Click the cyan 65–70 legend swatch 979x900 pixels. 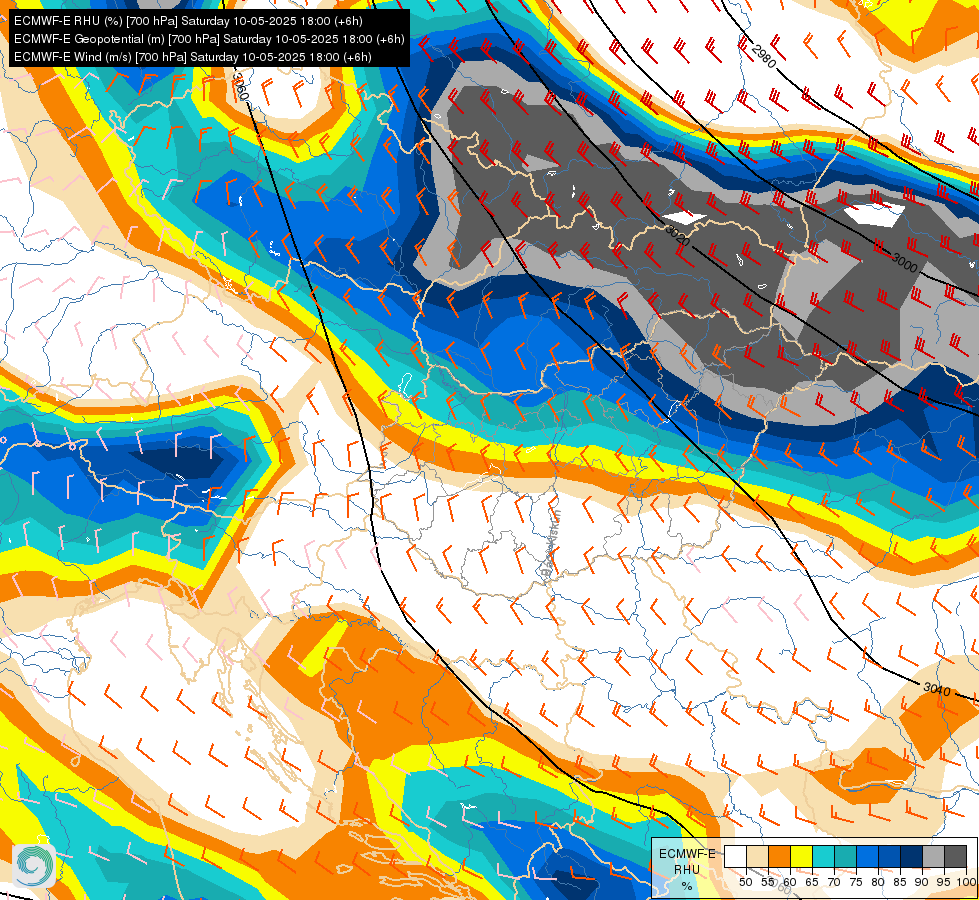[x=824, y=856]
